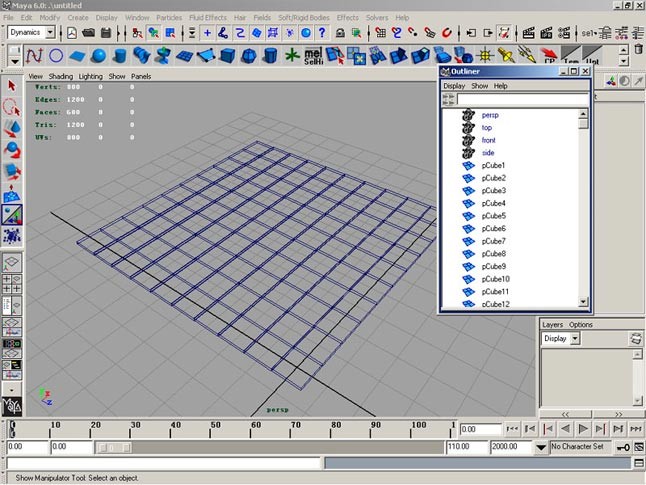Viewport: 646px width, 485px height.
Task: Open the shelf tab menu arrow
Action: click(x=14, y=62)
